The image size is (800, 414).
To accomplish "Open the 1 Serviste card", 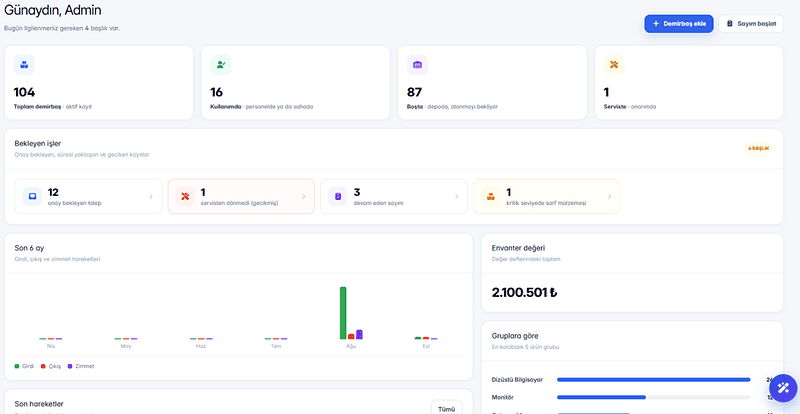I will click(x=689, y=83).
